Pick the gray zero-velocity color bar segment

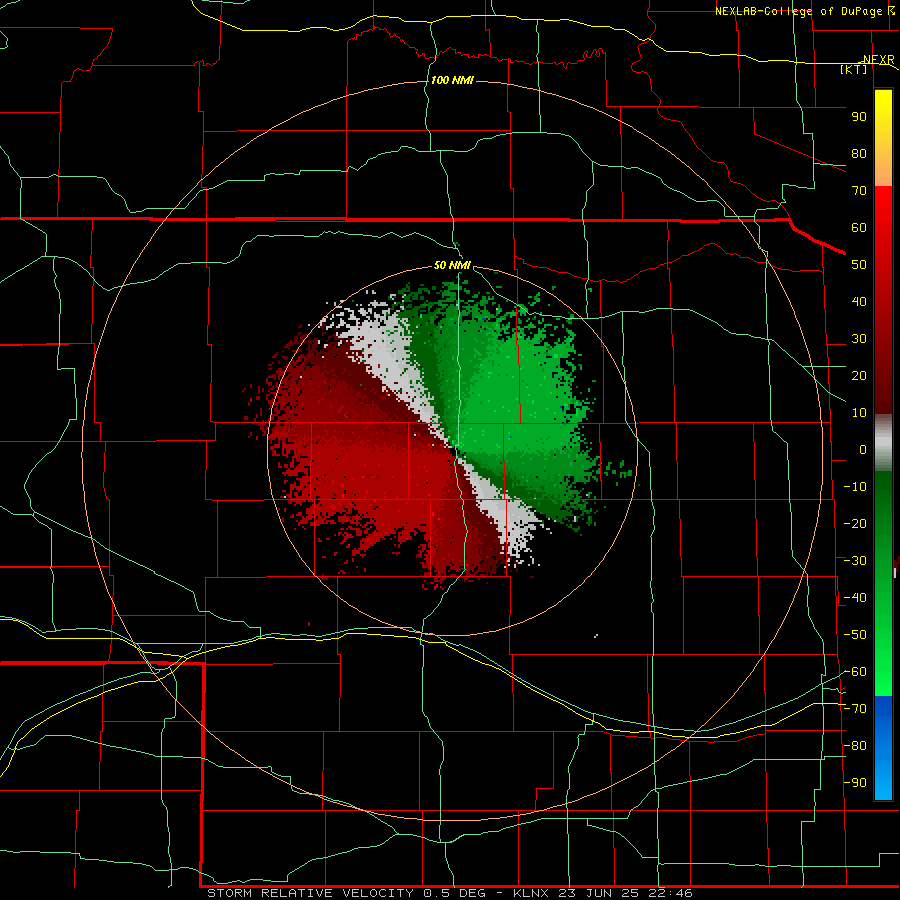point(883,443)
